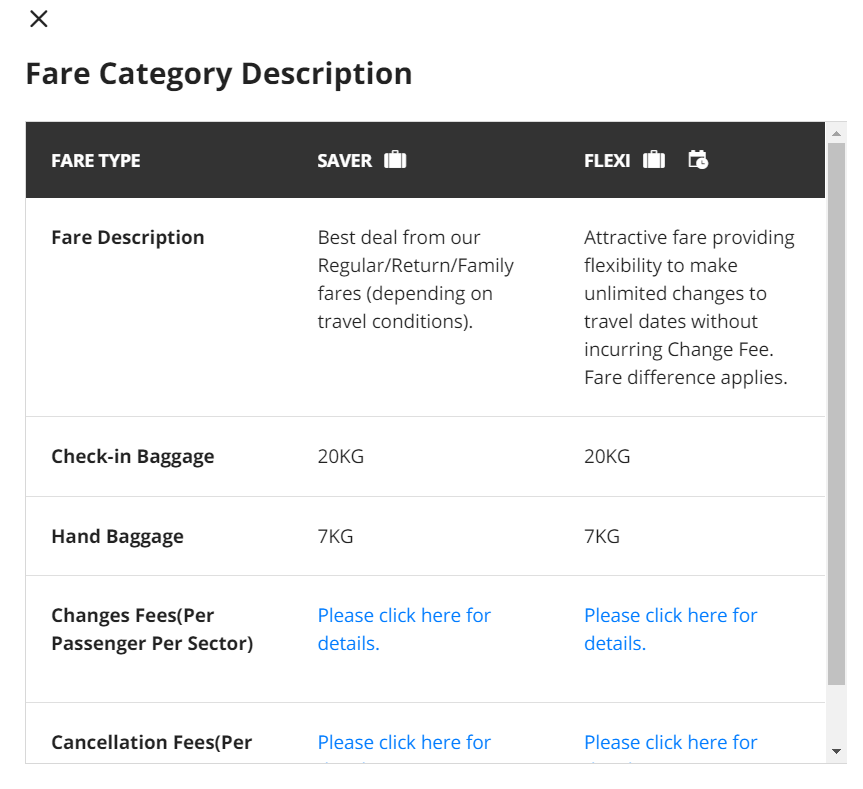Image resolution: width=863 pixels, height=789 pixels.
Task: Click the FARE TYPE header label
Action: [x=96, y=161]
